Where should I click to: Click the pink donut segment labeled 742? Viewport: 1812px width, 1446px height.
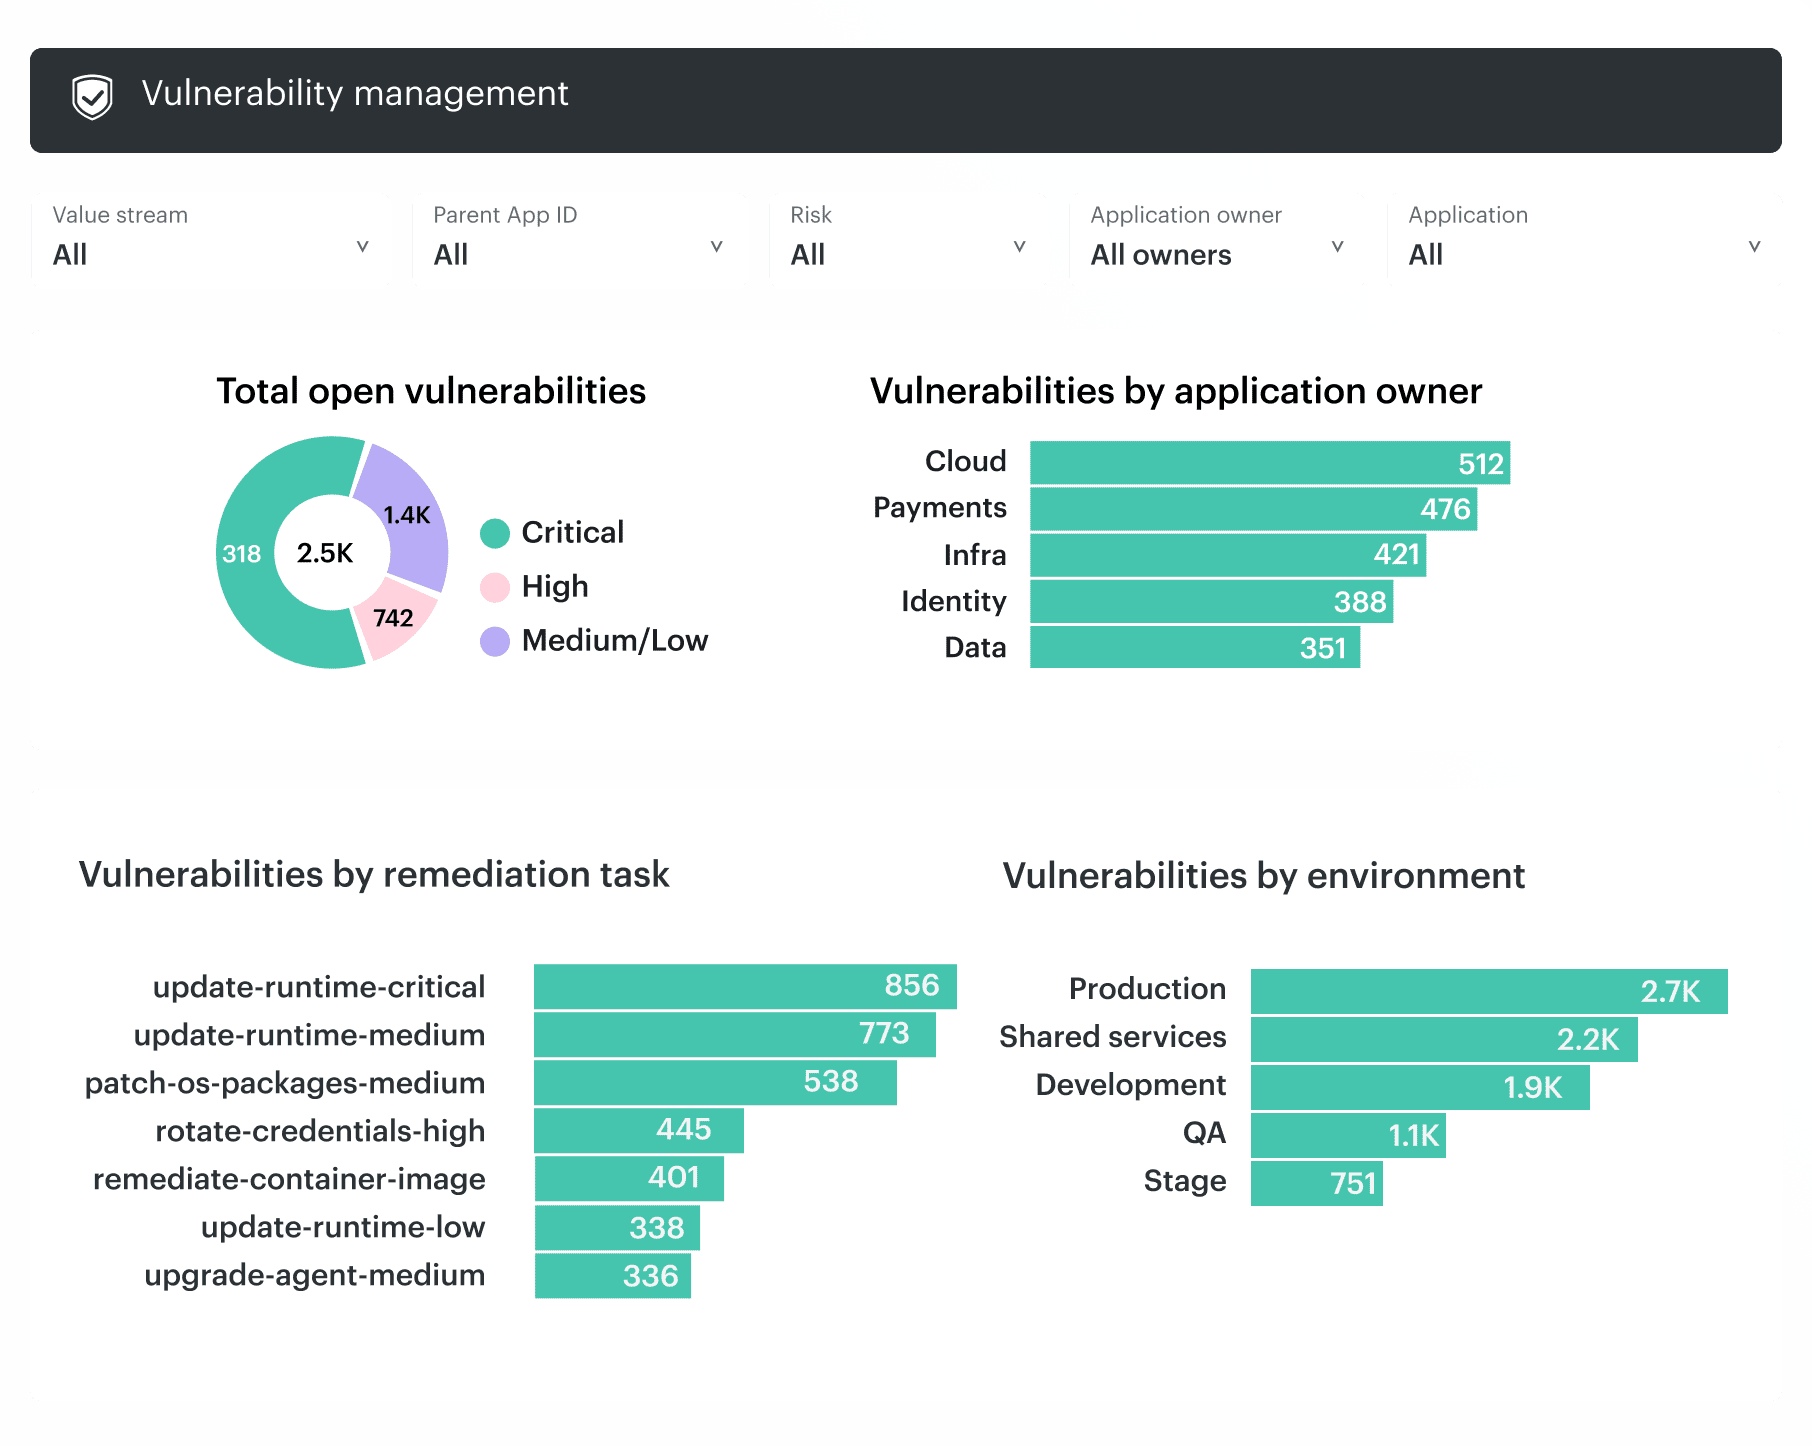(x=396, y=618)
